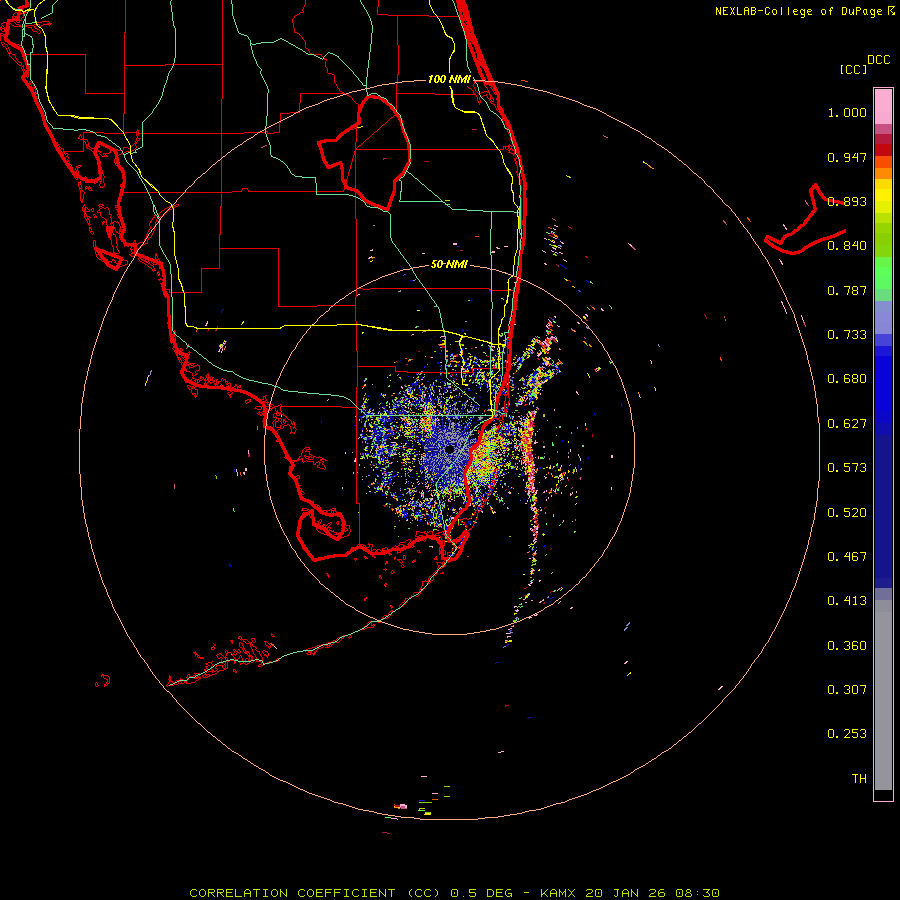Click the 0.680 scale value

click(x=847, y=379)
